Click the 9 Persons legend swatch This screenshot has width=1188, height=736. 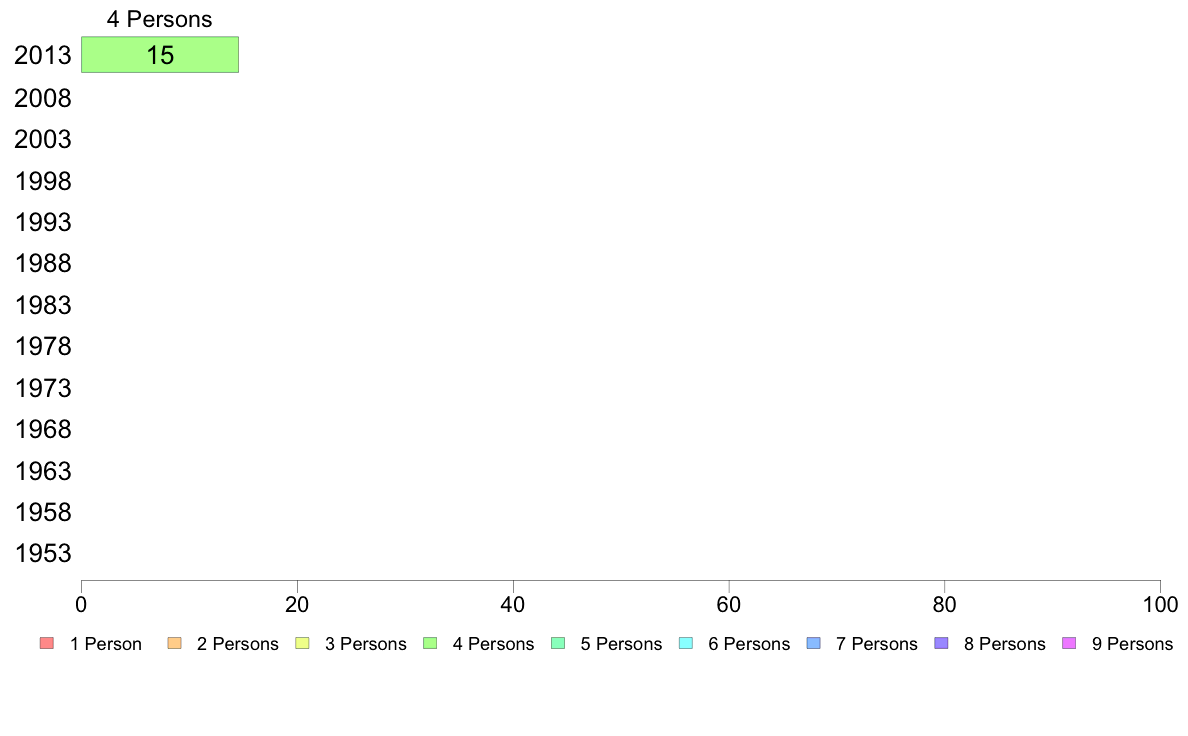pos(1069,644)
